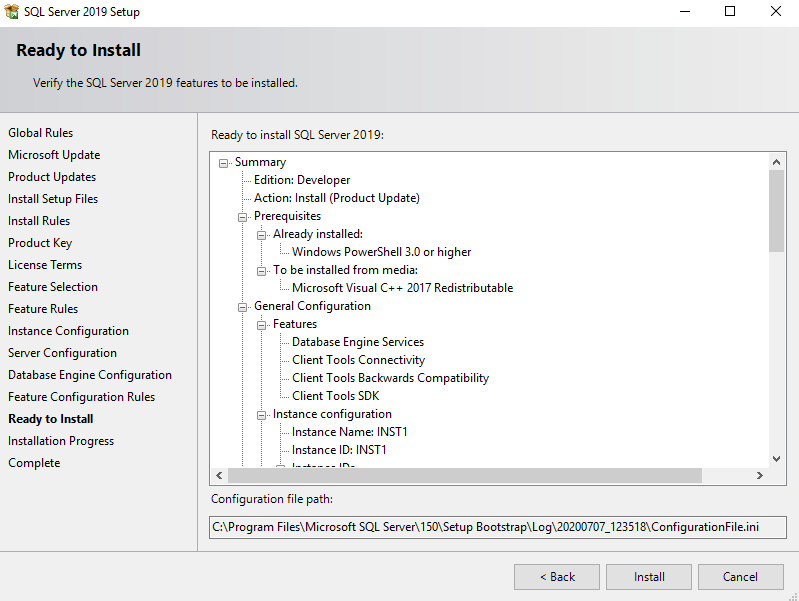Screen dimensions: 799x601
Task: Select Database Engine Services tree item
Action: (357, 342)
